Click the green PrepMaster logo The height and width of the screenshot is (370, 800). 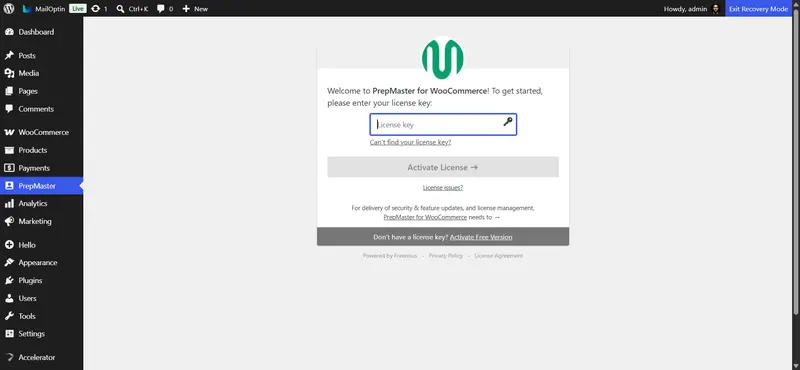coord(443,58)
